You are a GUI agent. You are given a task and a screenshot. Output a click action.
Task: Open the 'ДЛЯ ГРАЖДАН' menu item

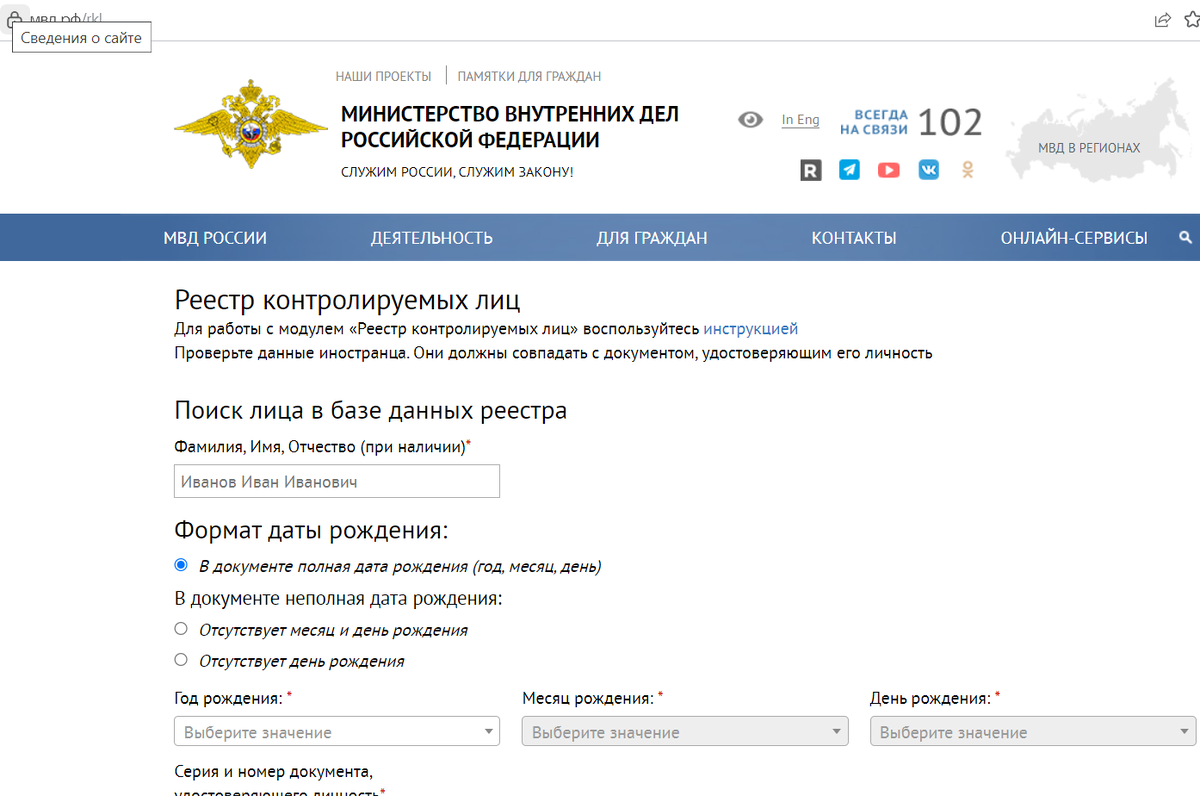coord(652,238)
